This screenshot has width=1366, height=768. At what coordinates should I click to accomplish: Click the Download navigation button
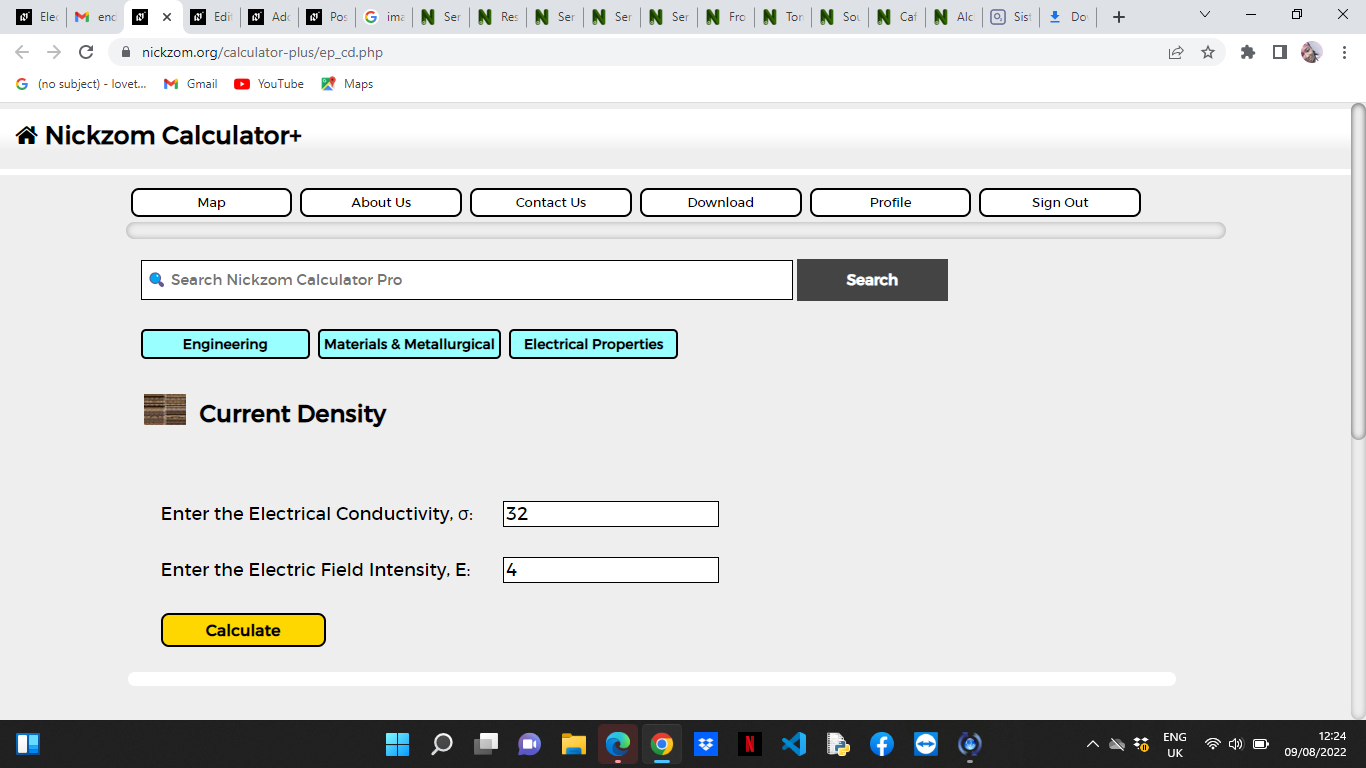pyautogui.click(x=721, y=202)
